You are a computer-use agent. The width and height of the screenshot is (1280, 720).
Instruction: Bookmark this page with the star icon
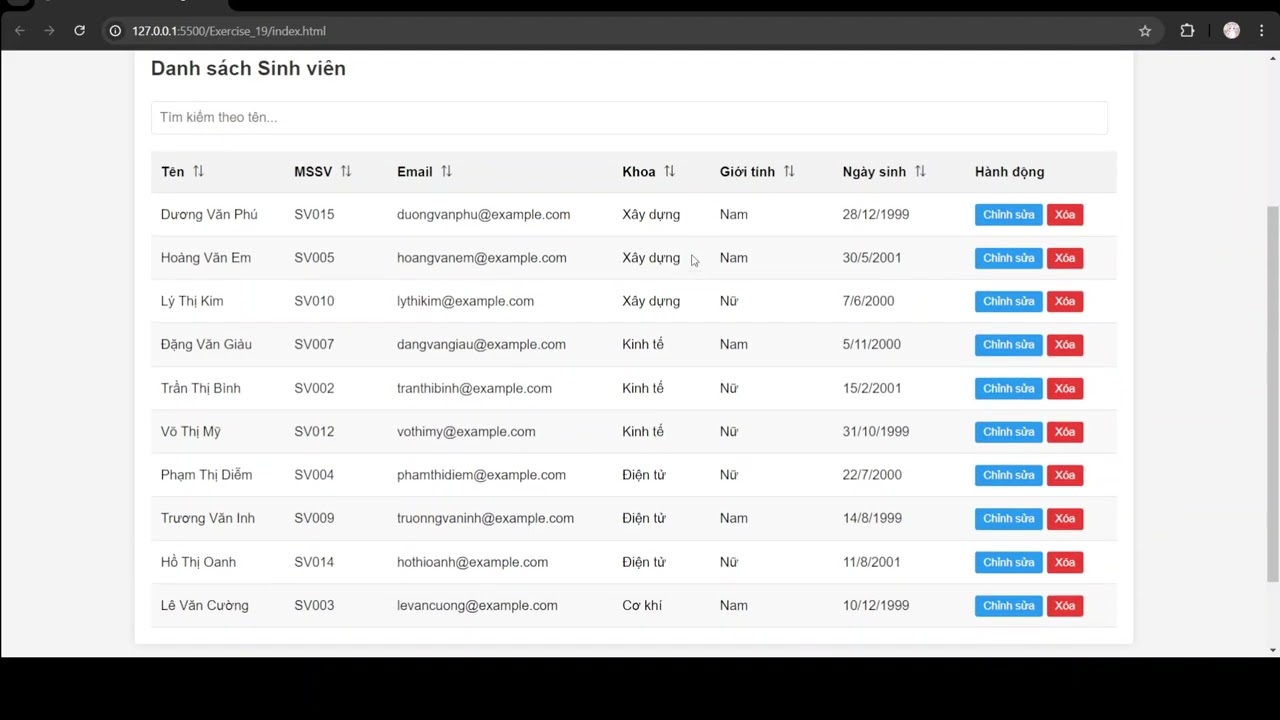tap(1145, 31)
